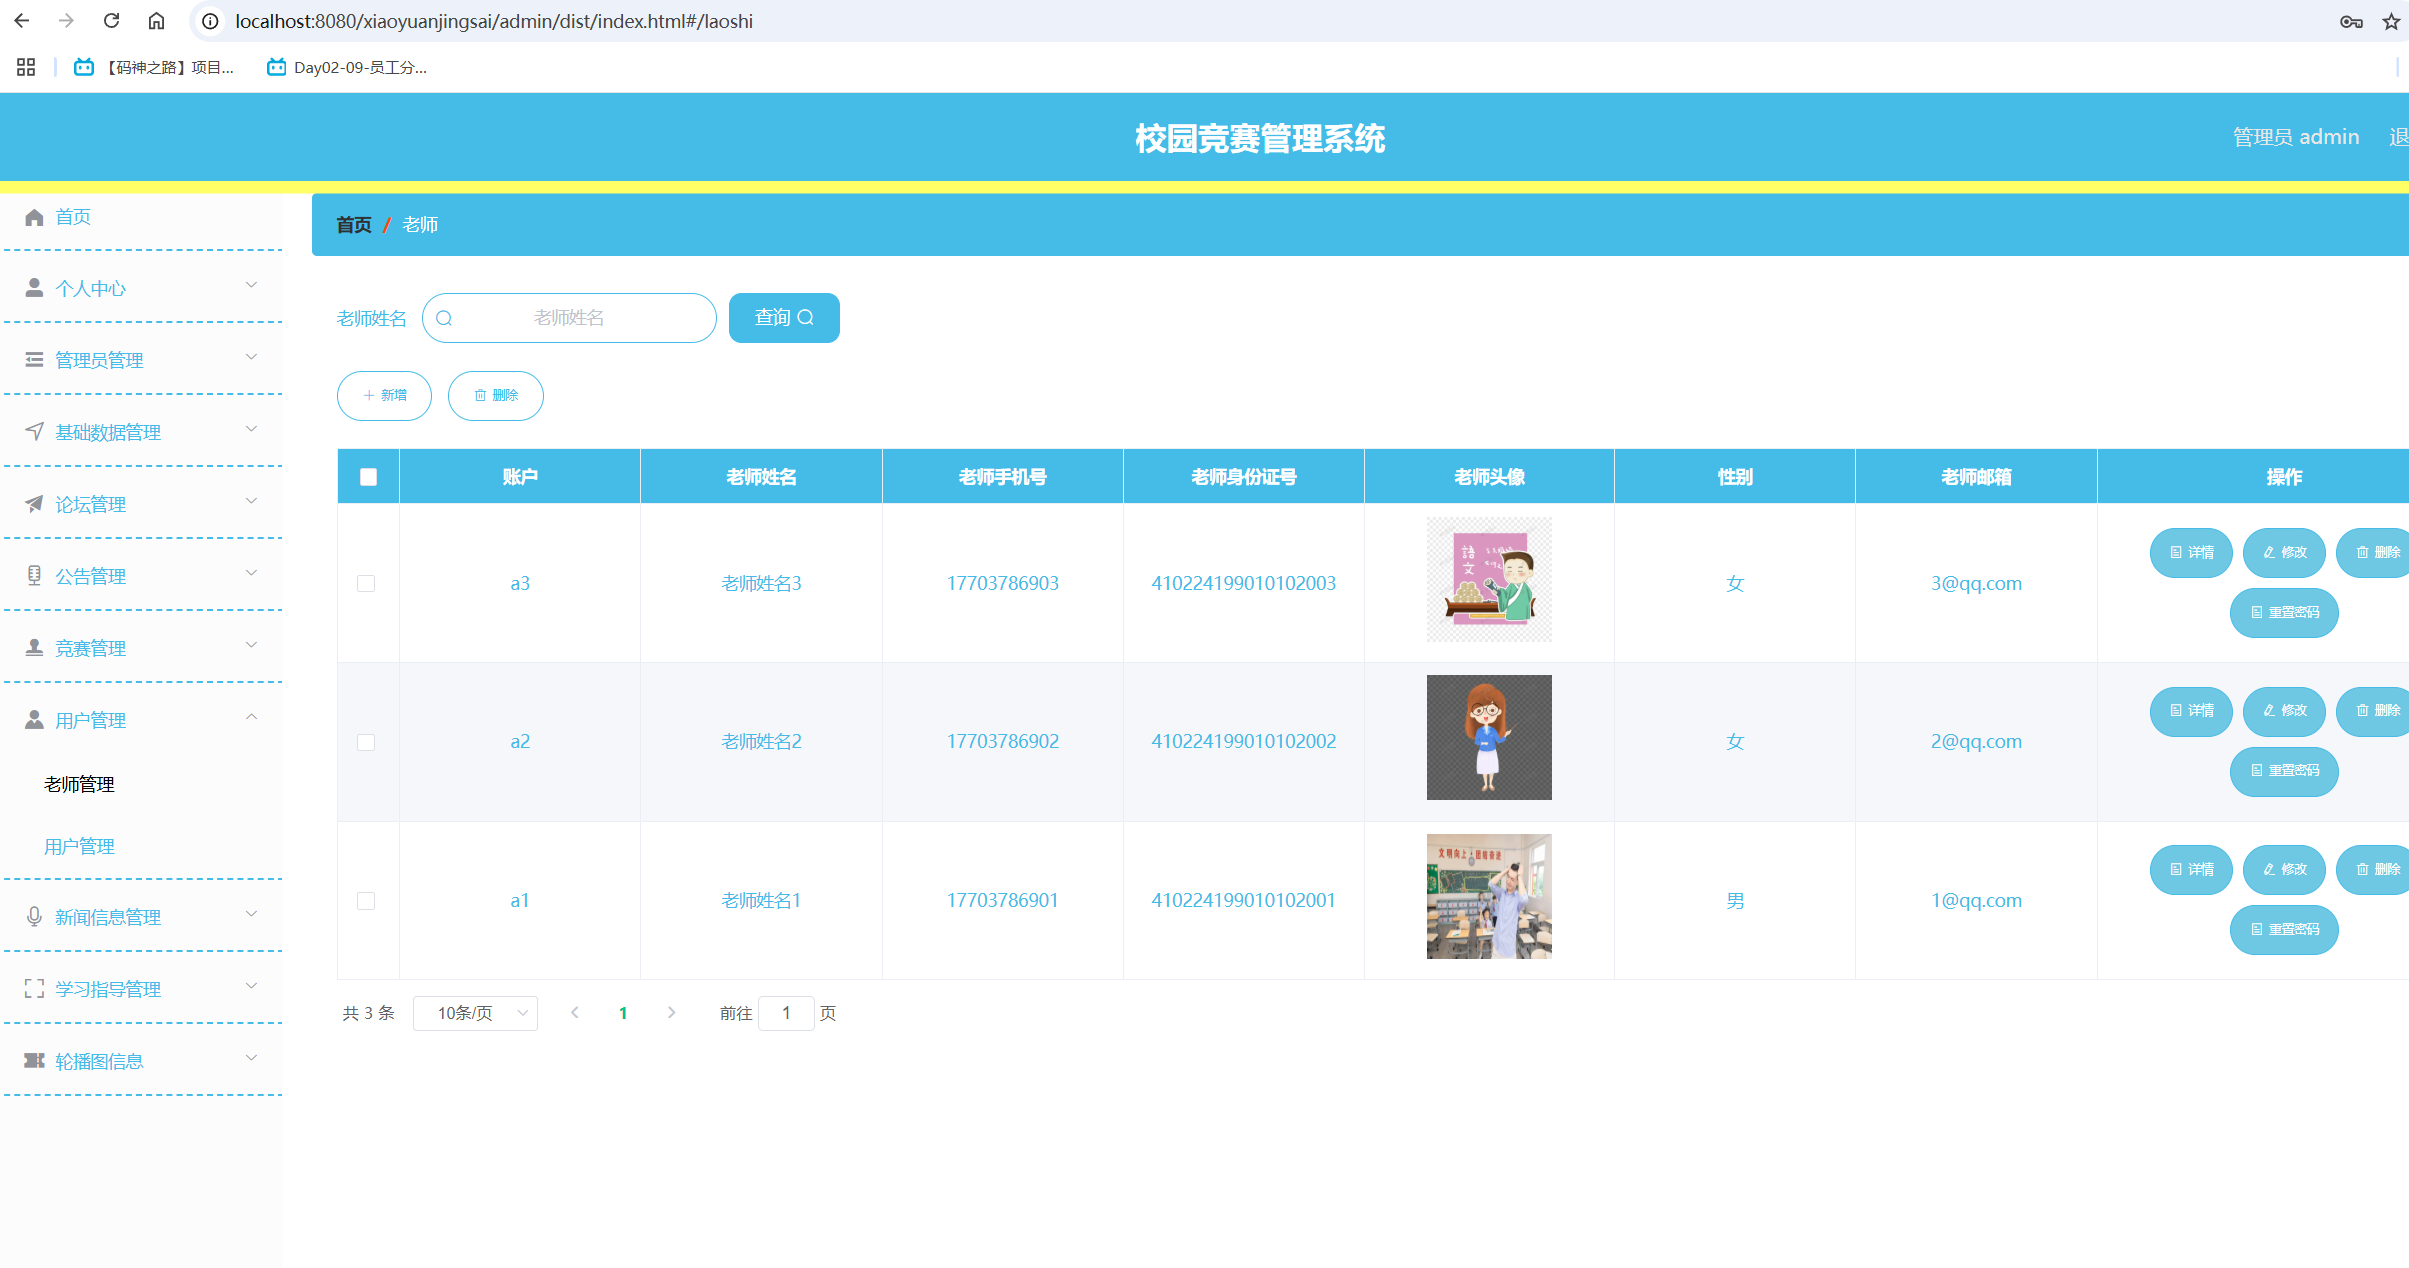2409x1268 pixels.
Task: Click the 老师姓名 search input field
Action: 569,318
